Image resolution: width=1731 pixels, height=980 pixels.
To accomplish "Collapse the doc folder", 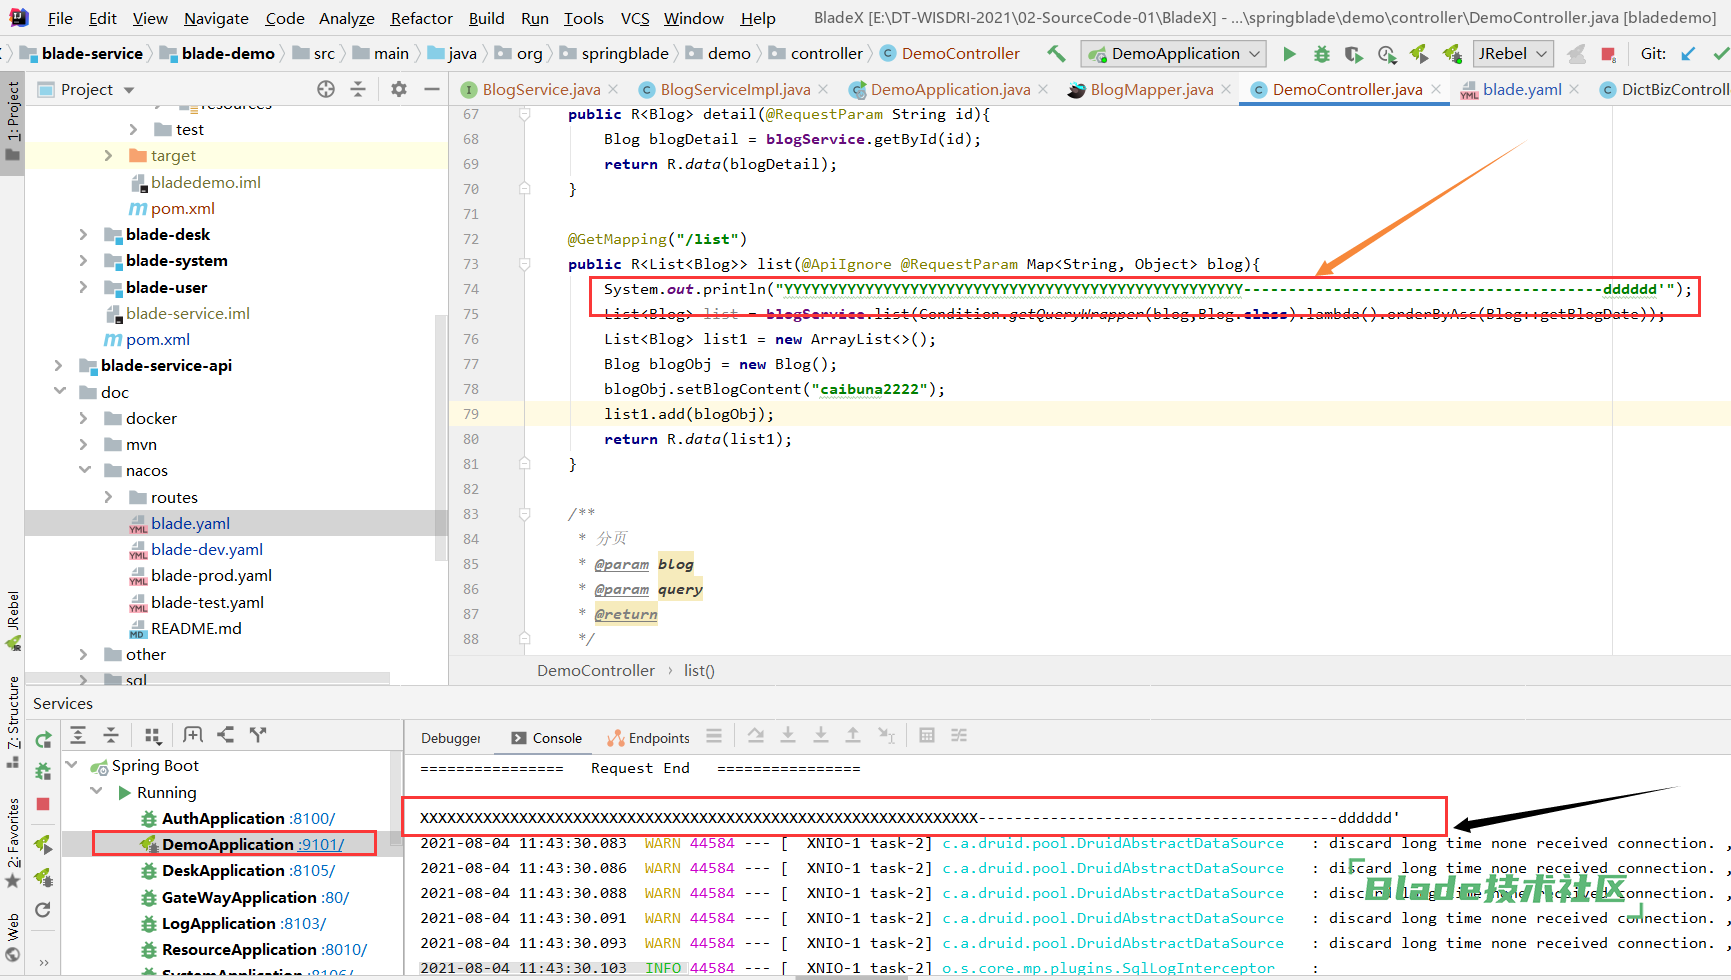I will coord(59,392).
